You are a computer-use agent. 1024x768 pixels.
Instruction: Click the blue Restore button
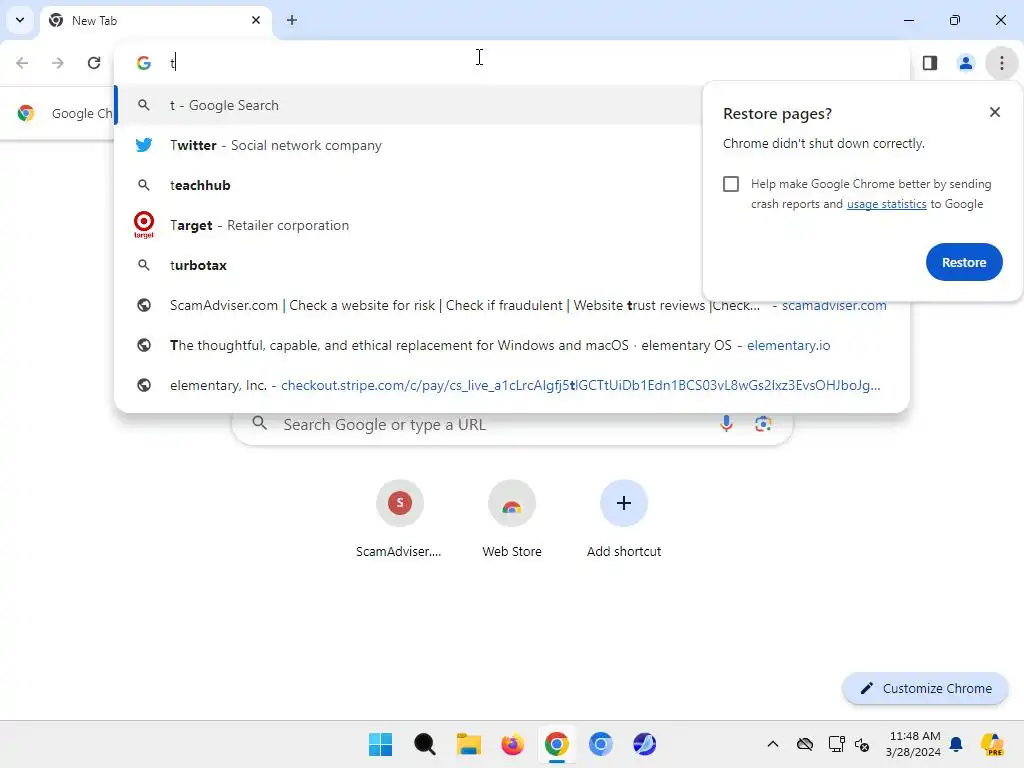click(964, 262)
